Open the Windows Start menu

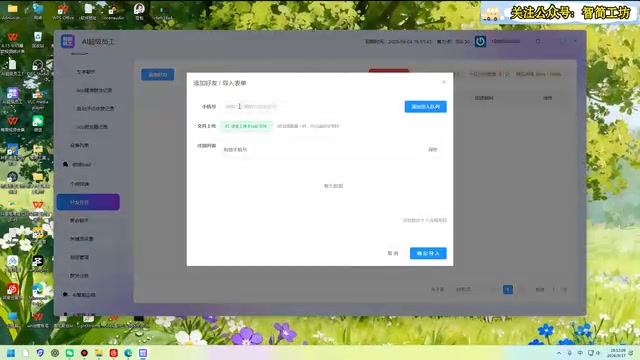click(11, 353)
